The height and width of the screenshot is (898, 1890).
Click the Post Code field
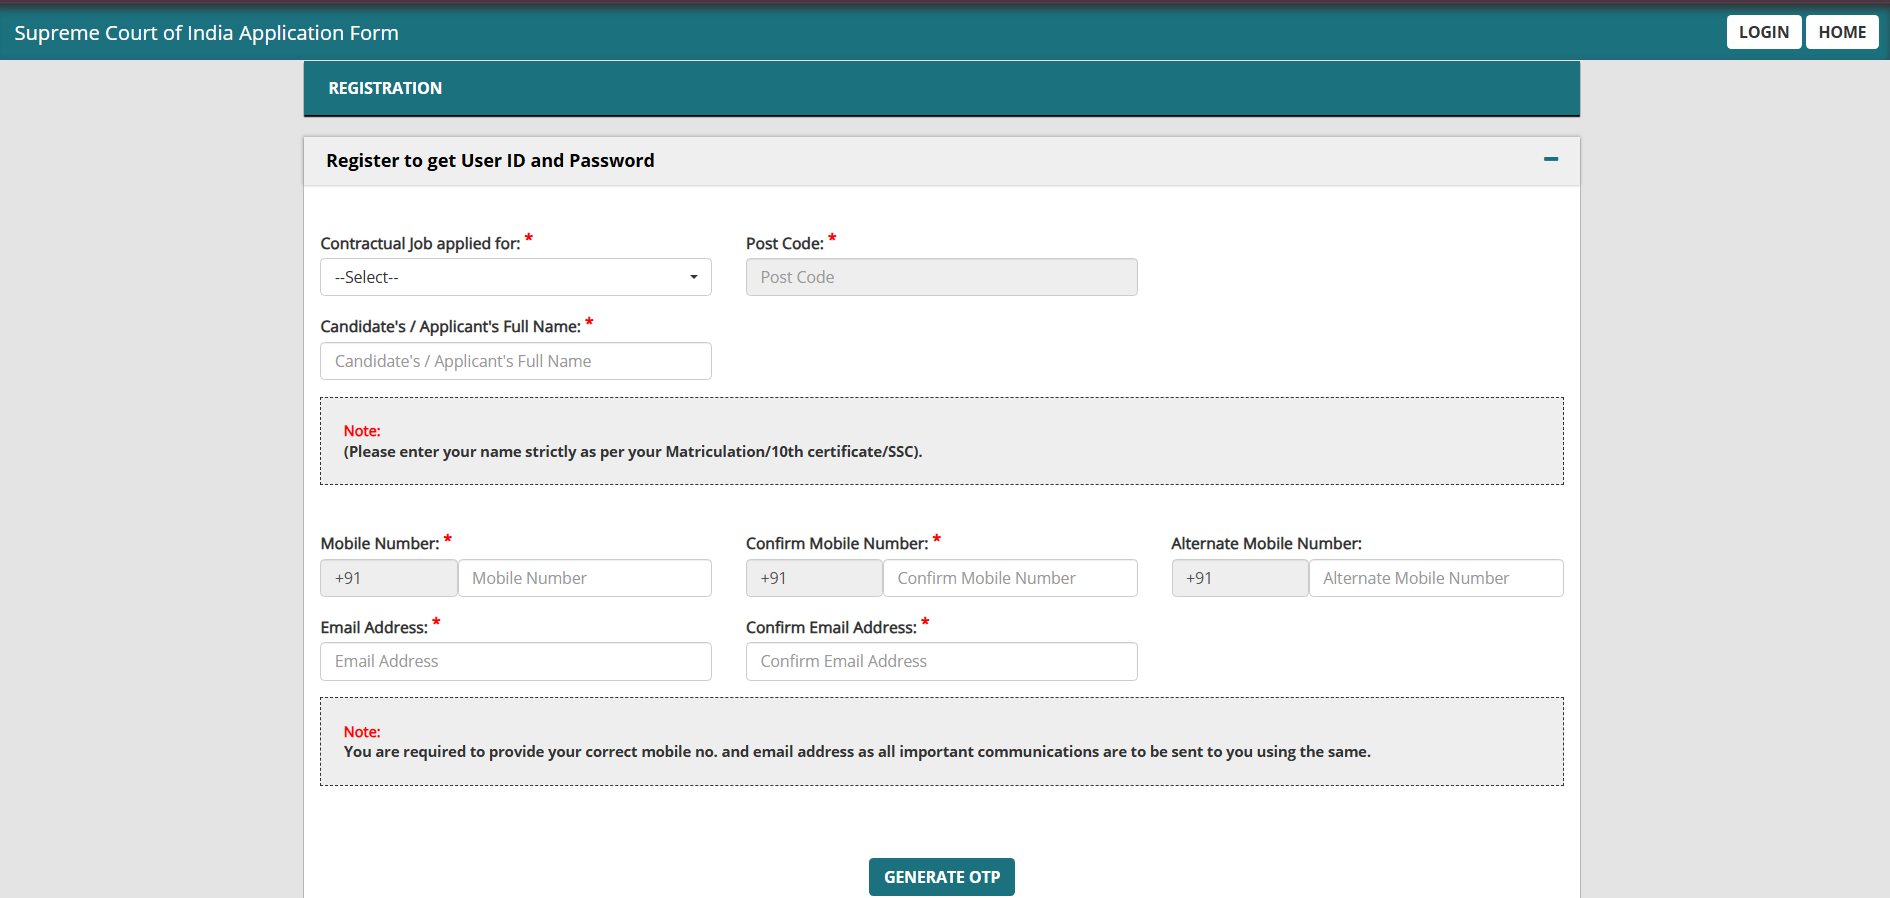pyautogui.click(x=940, y=277)
